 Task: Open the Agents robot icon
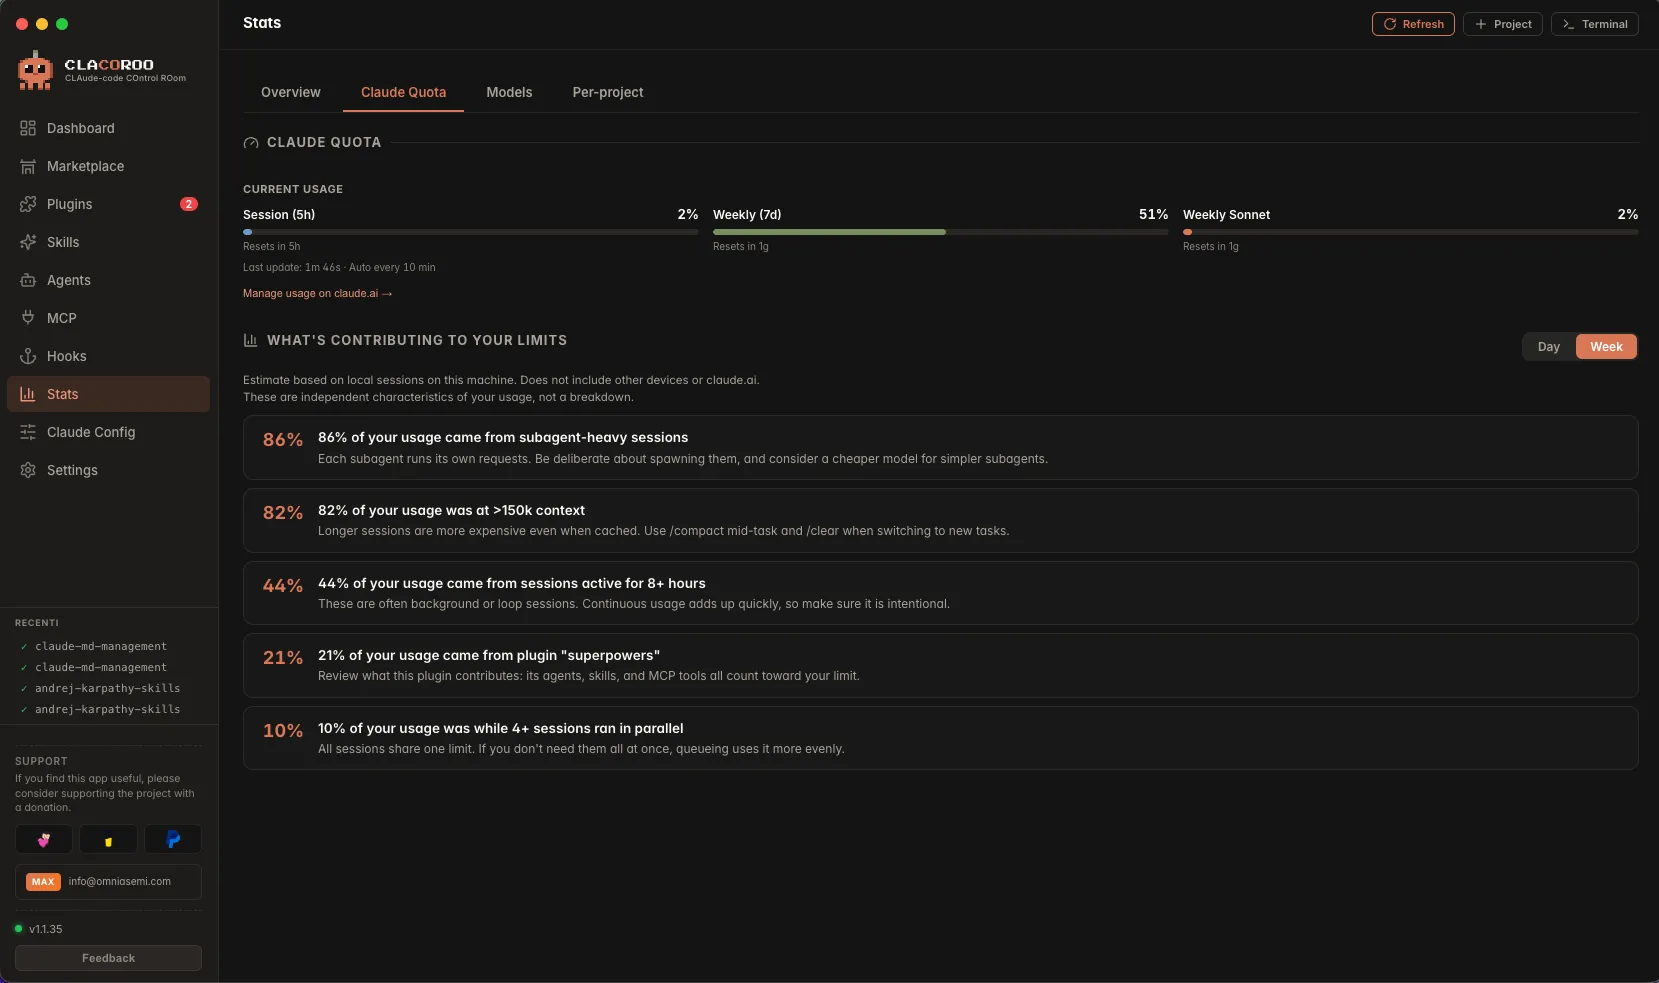coord(28,280)
